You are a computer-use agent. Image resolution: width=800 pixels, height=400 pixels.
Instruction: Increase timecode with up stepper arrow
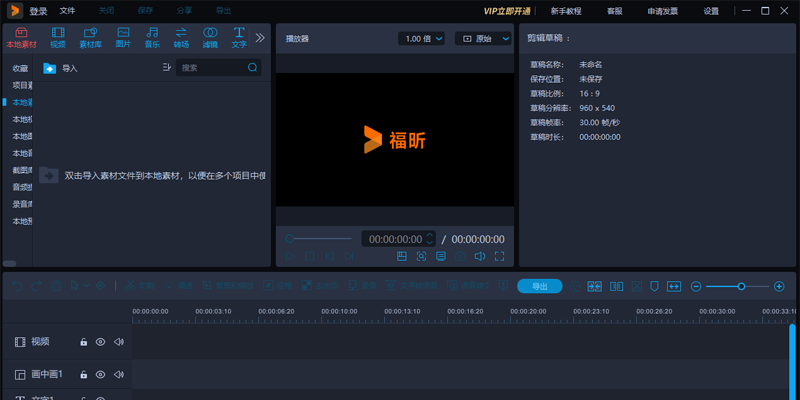coord(430,236)
